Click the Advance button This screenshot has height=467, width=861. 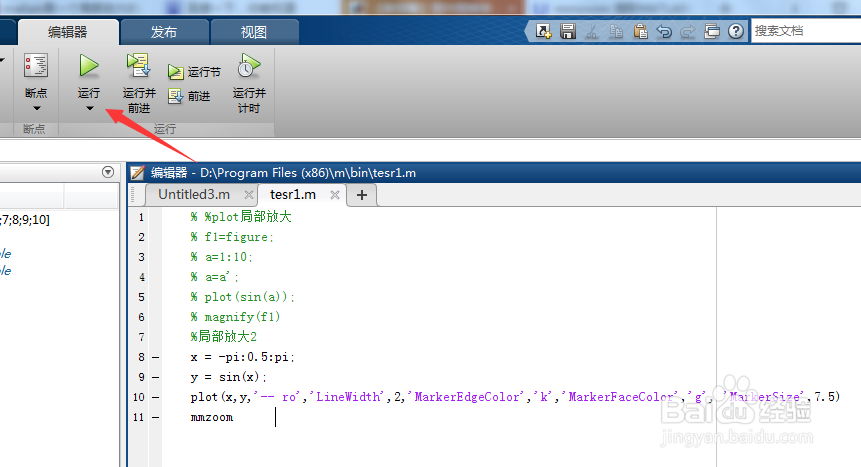coord(189,96)
